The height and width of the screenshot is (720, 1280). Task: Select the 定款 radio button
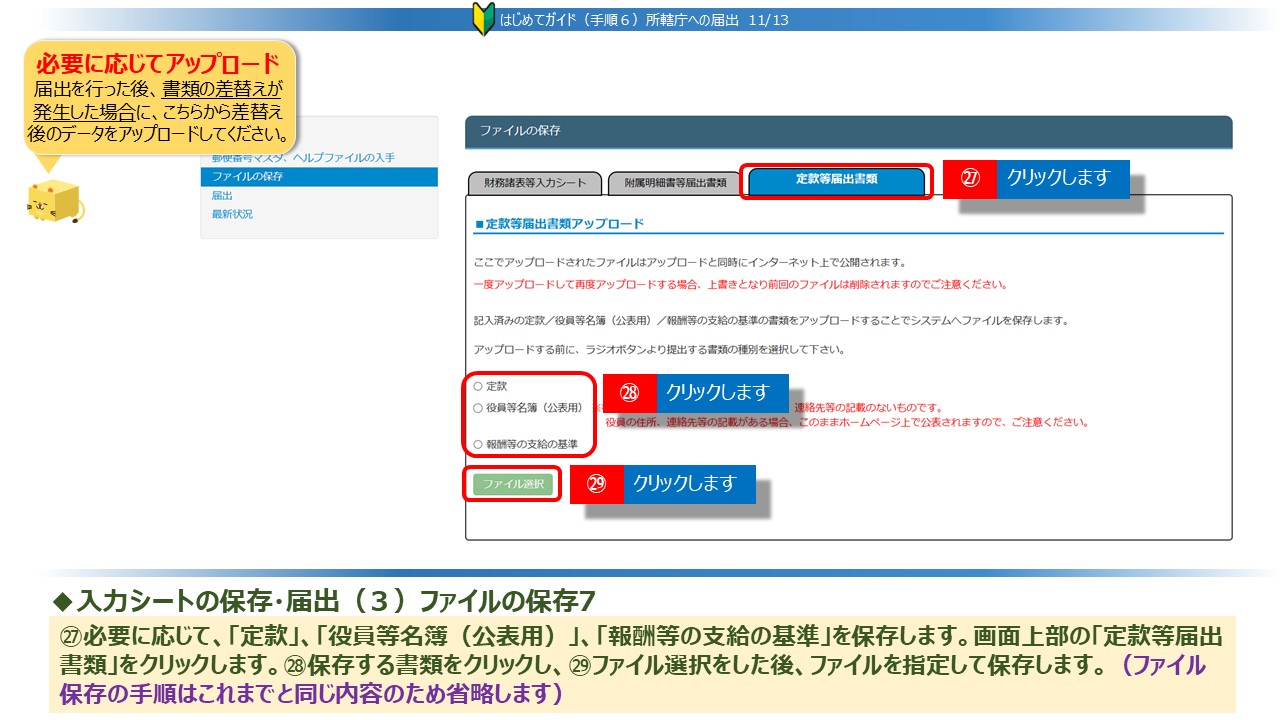pos(478,386)
